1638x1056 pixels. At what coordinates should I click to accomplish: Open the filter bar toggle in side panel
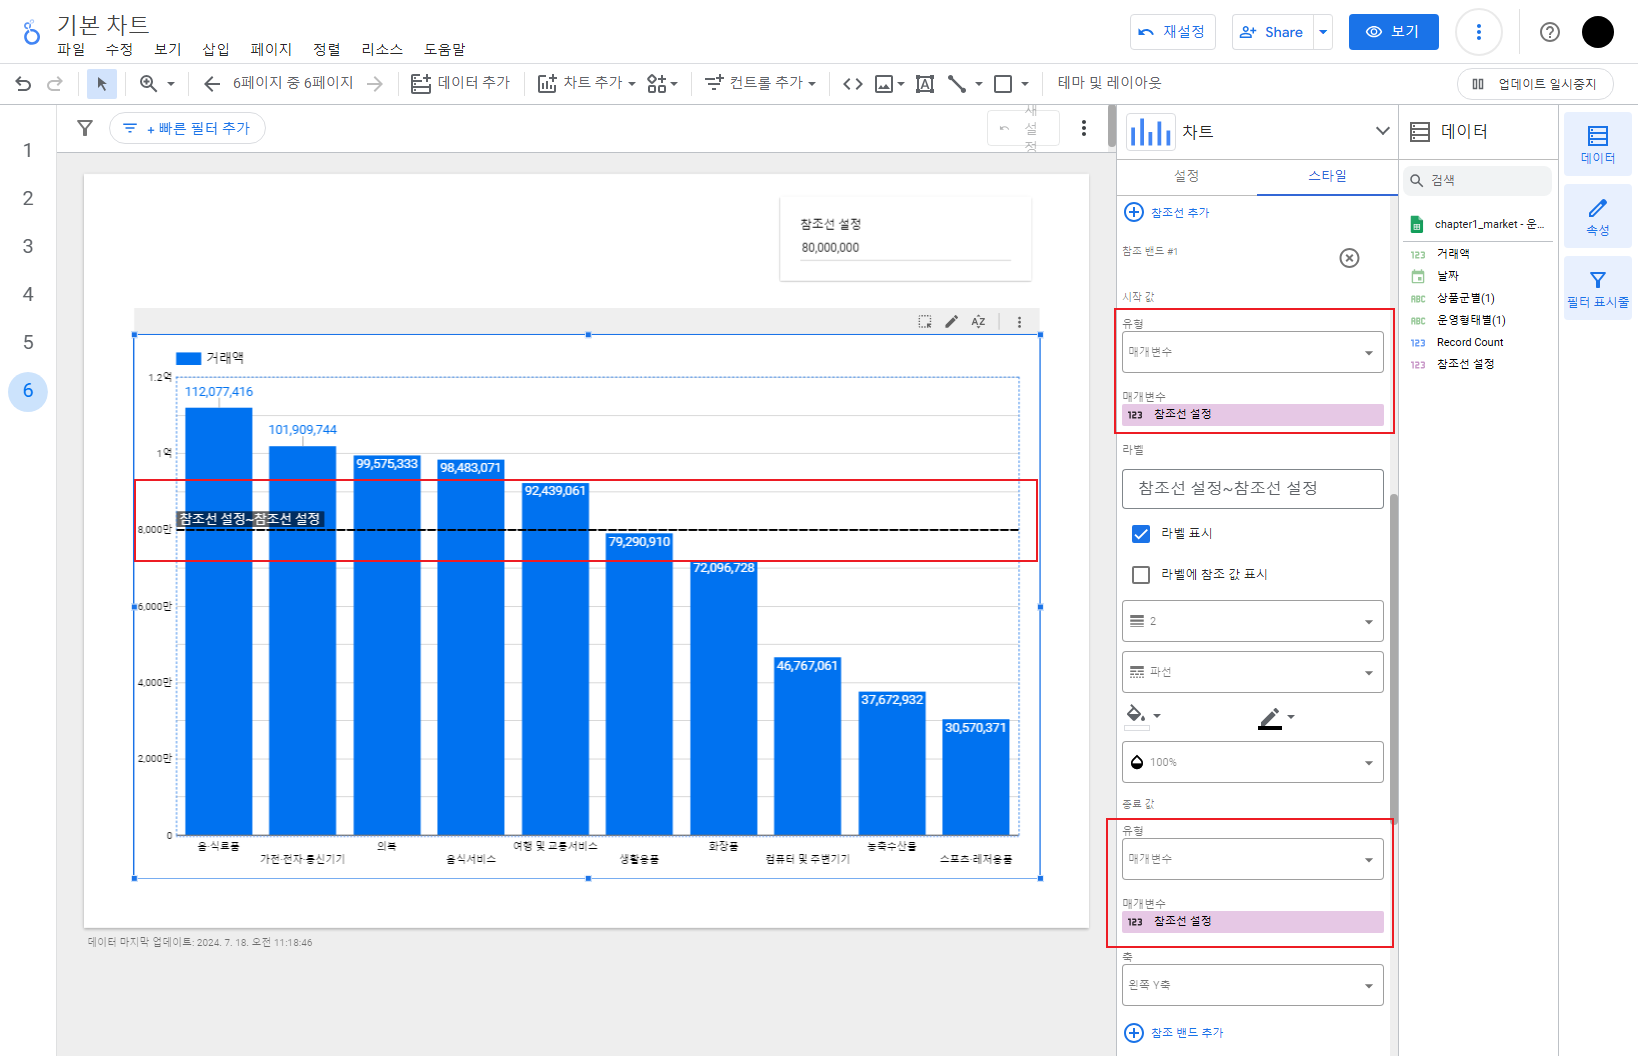(x=1597, y=287)
